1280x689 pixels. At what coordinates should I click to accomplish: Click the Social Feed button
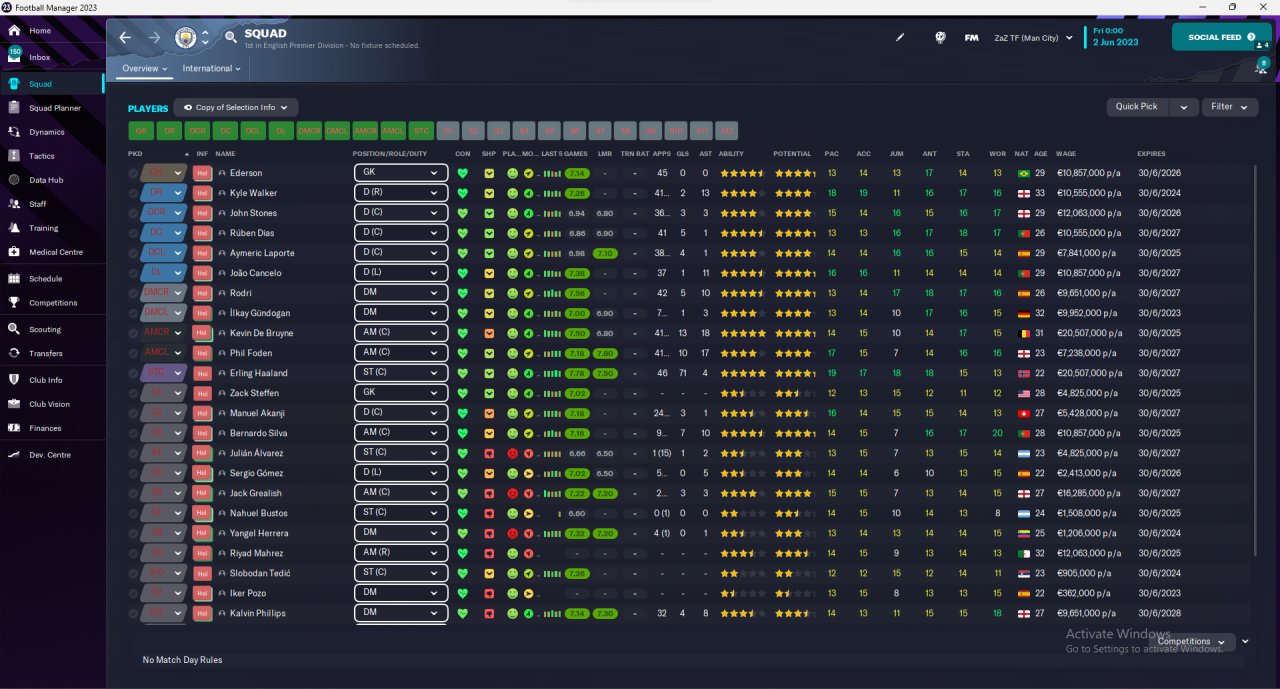coord(1221,37)
